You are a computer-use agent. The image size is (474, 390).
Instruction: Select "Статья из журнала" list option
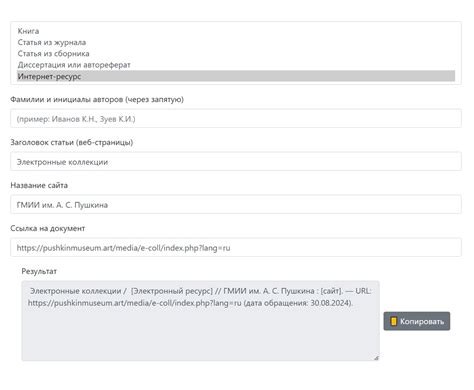(236, 42)
